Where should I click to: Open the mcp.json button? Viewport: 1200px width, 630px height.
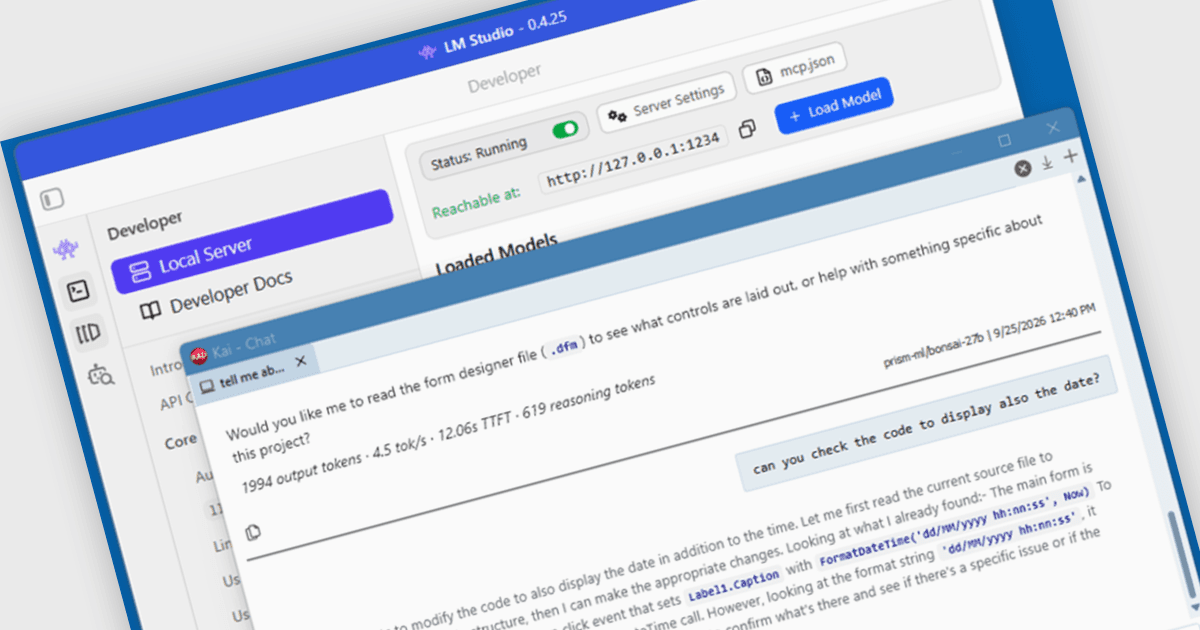(795, 69)
